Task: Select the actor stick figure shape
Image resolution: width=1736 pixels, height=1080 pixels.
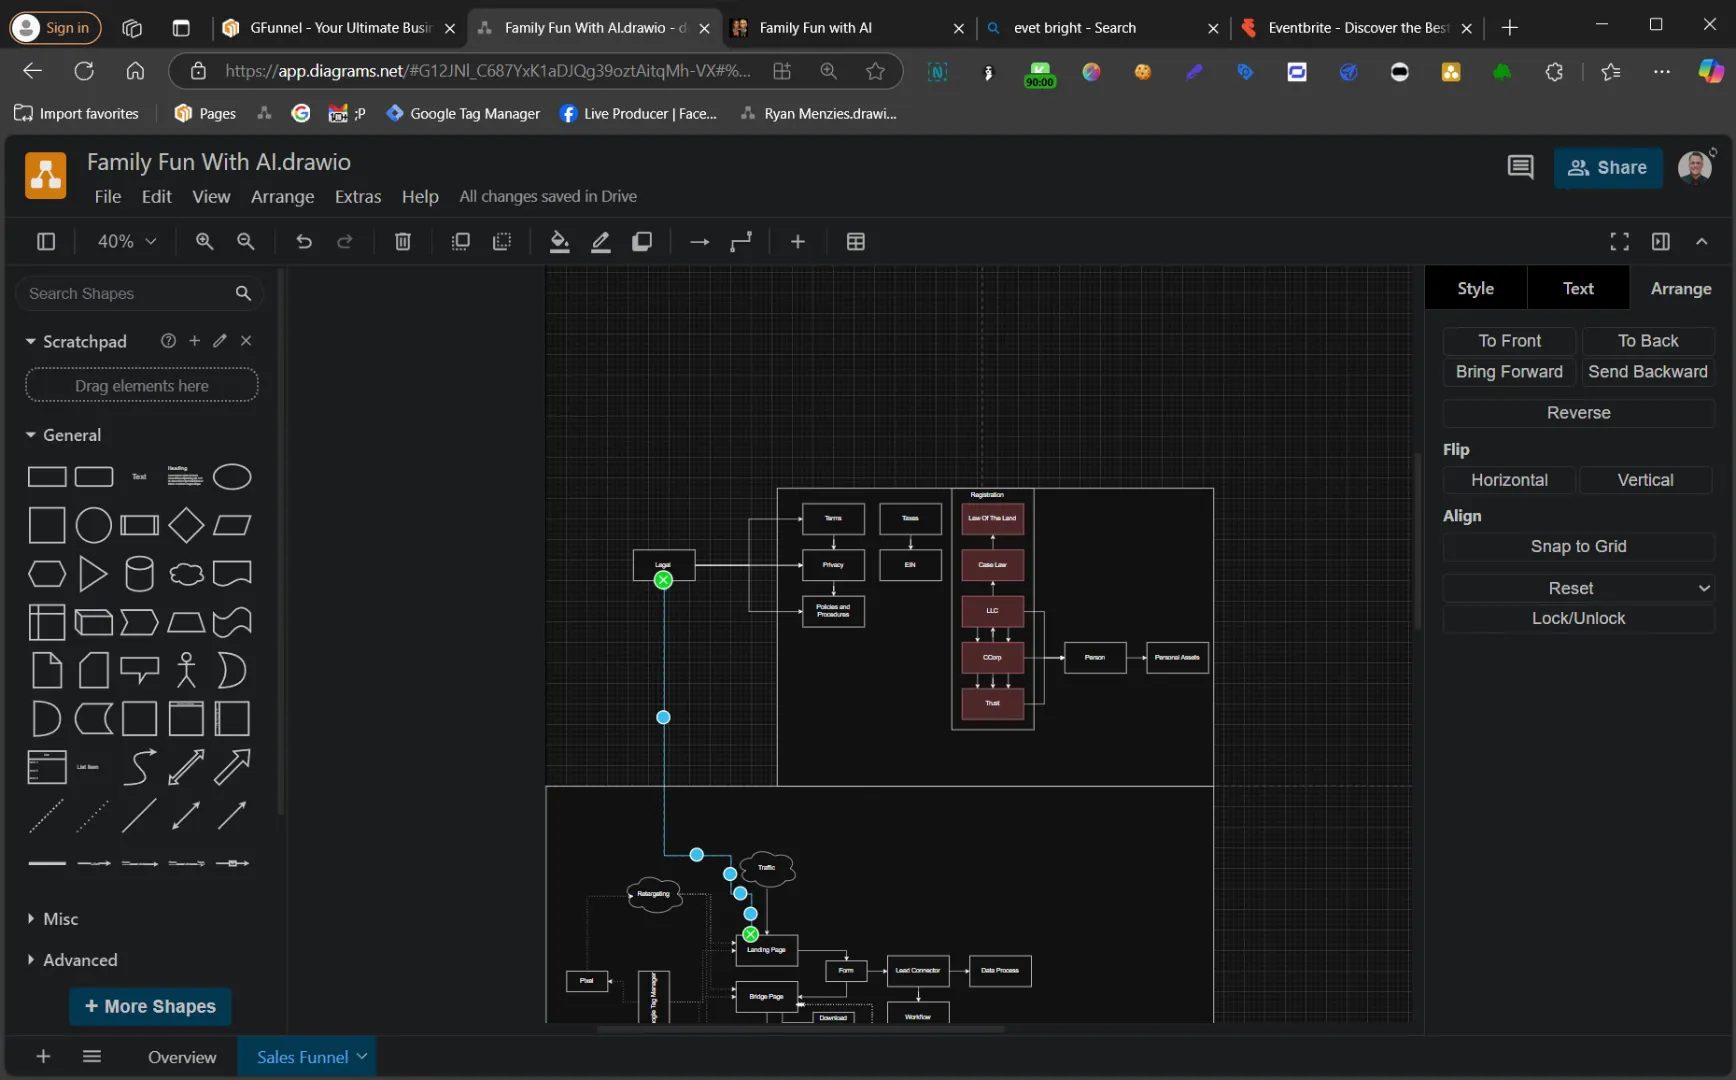Action: tap(186, 670)
